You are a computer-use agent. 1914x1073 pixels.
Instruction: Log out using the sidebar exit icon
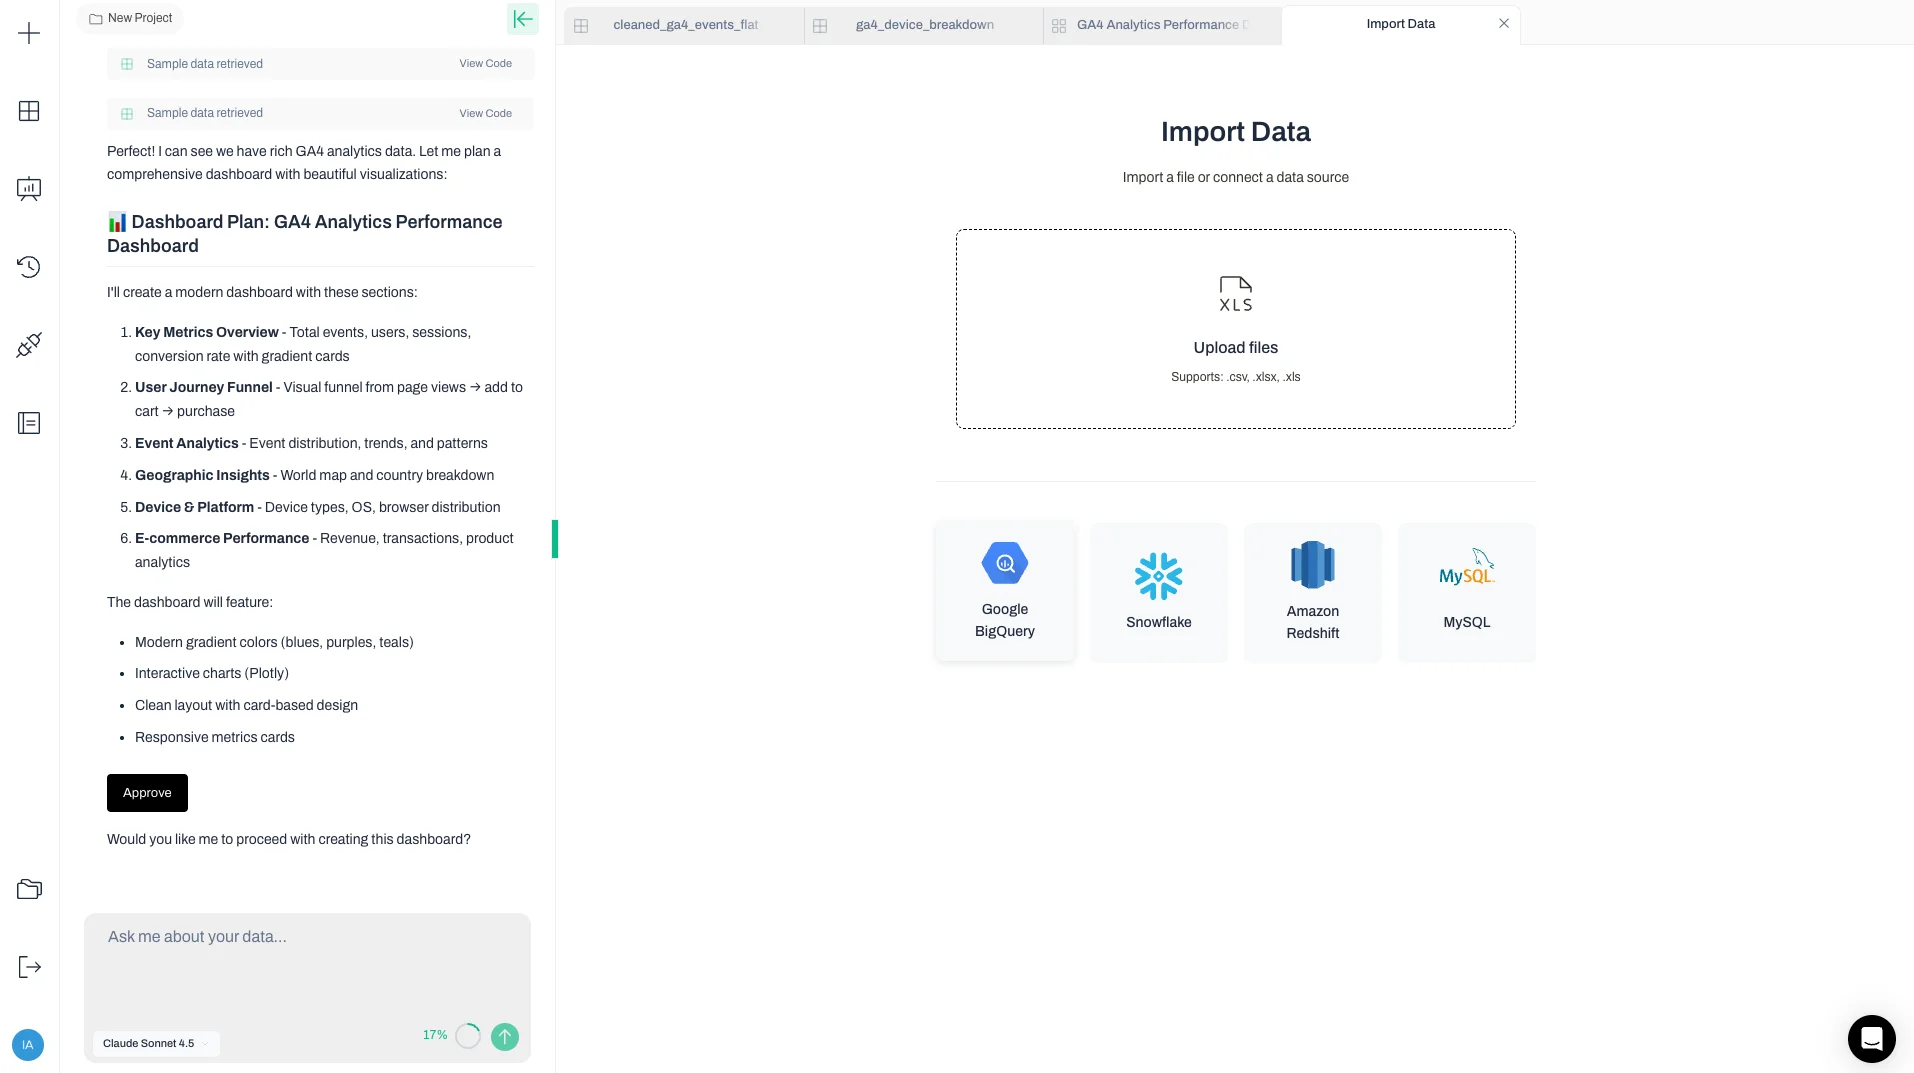28,966
